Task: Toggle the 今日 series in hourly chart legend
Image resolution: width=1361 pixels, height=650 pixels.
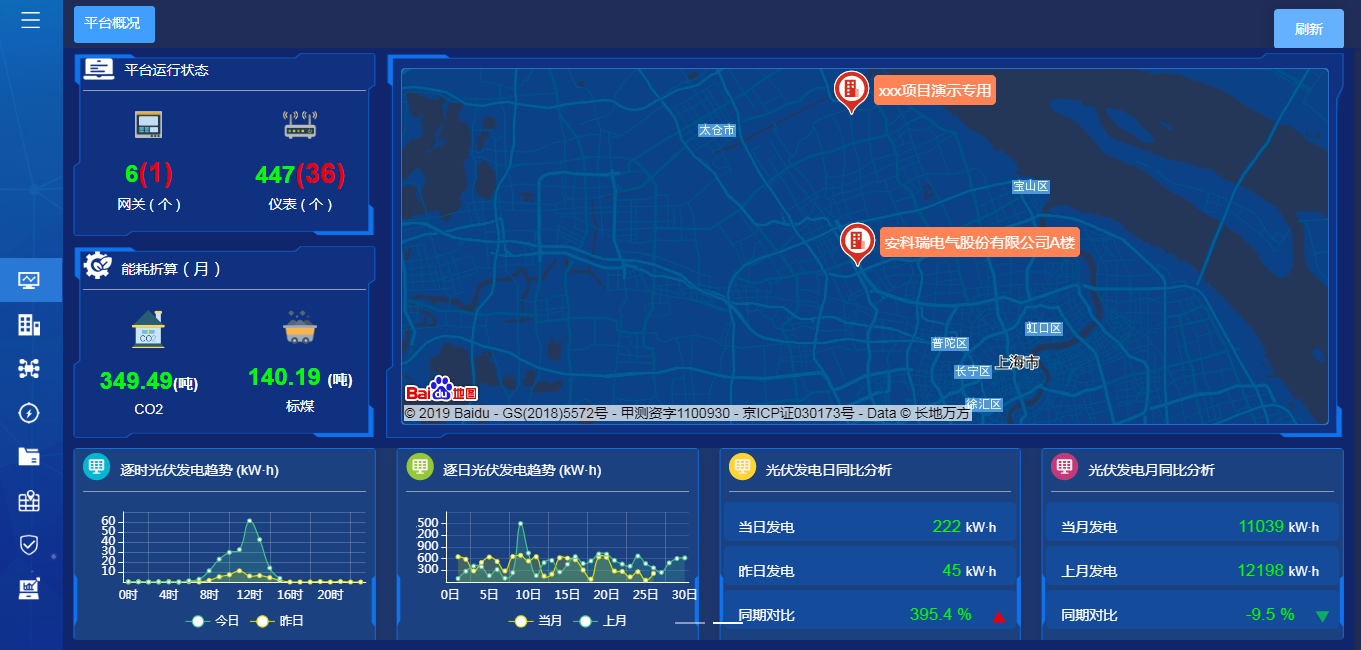Action: tap(213, 621)
